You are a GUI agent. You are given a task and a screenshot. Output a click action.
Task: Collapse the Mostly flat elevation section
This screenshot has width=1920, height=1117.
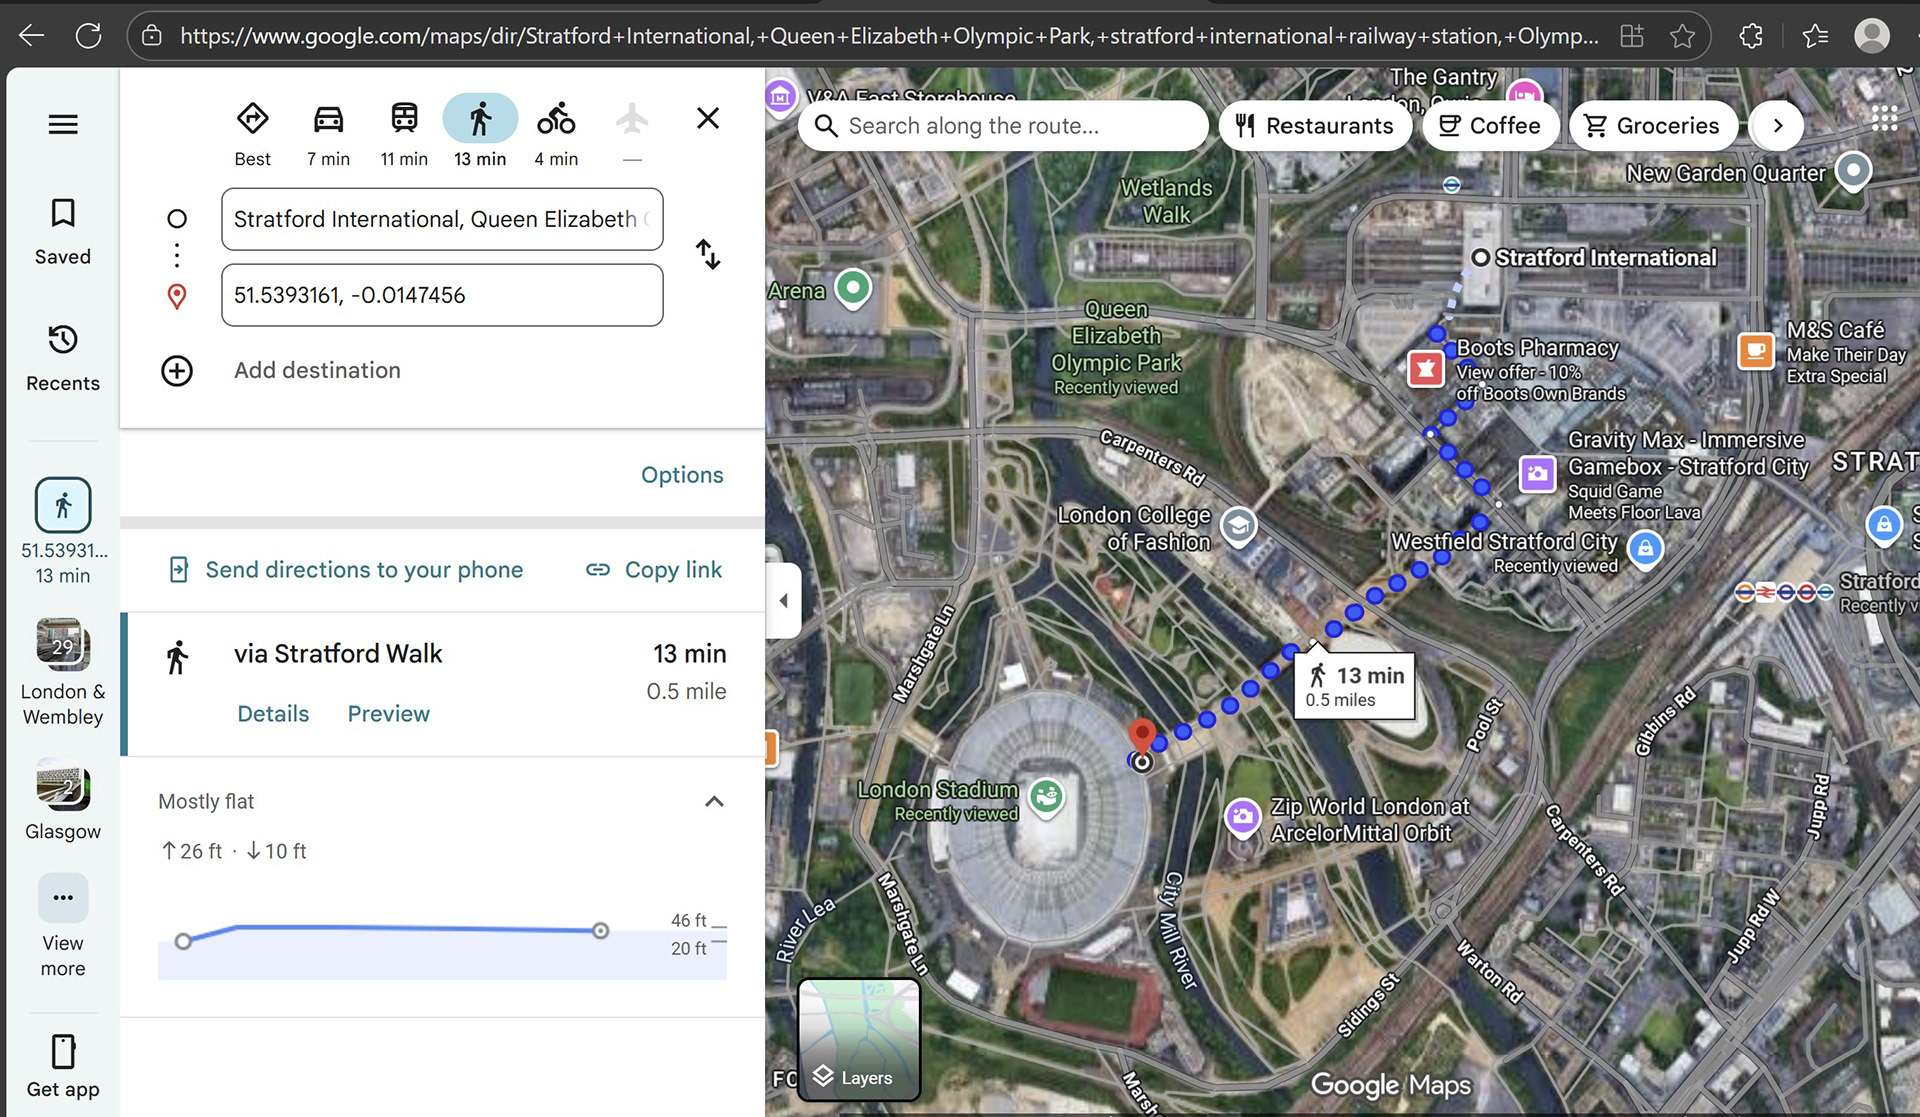click(714, 801)
